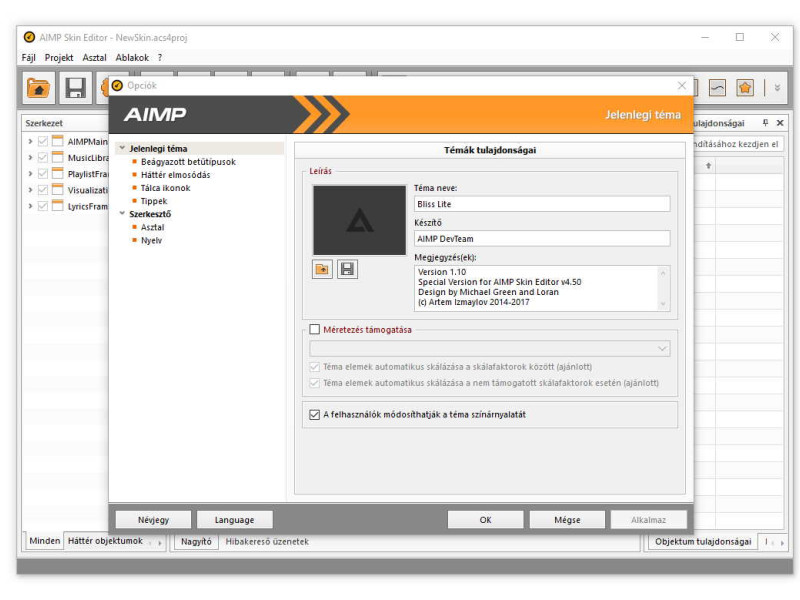The image size is (800, 600).
Task: Toggle users can modify theme hue checkbox
Action: (x=314, y=414)
